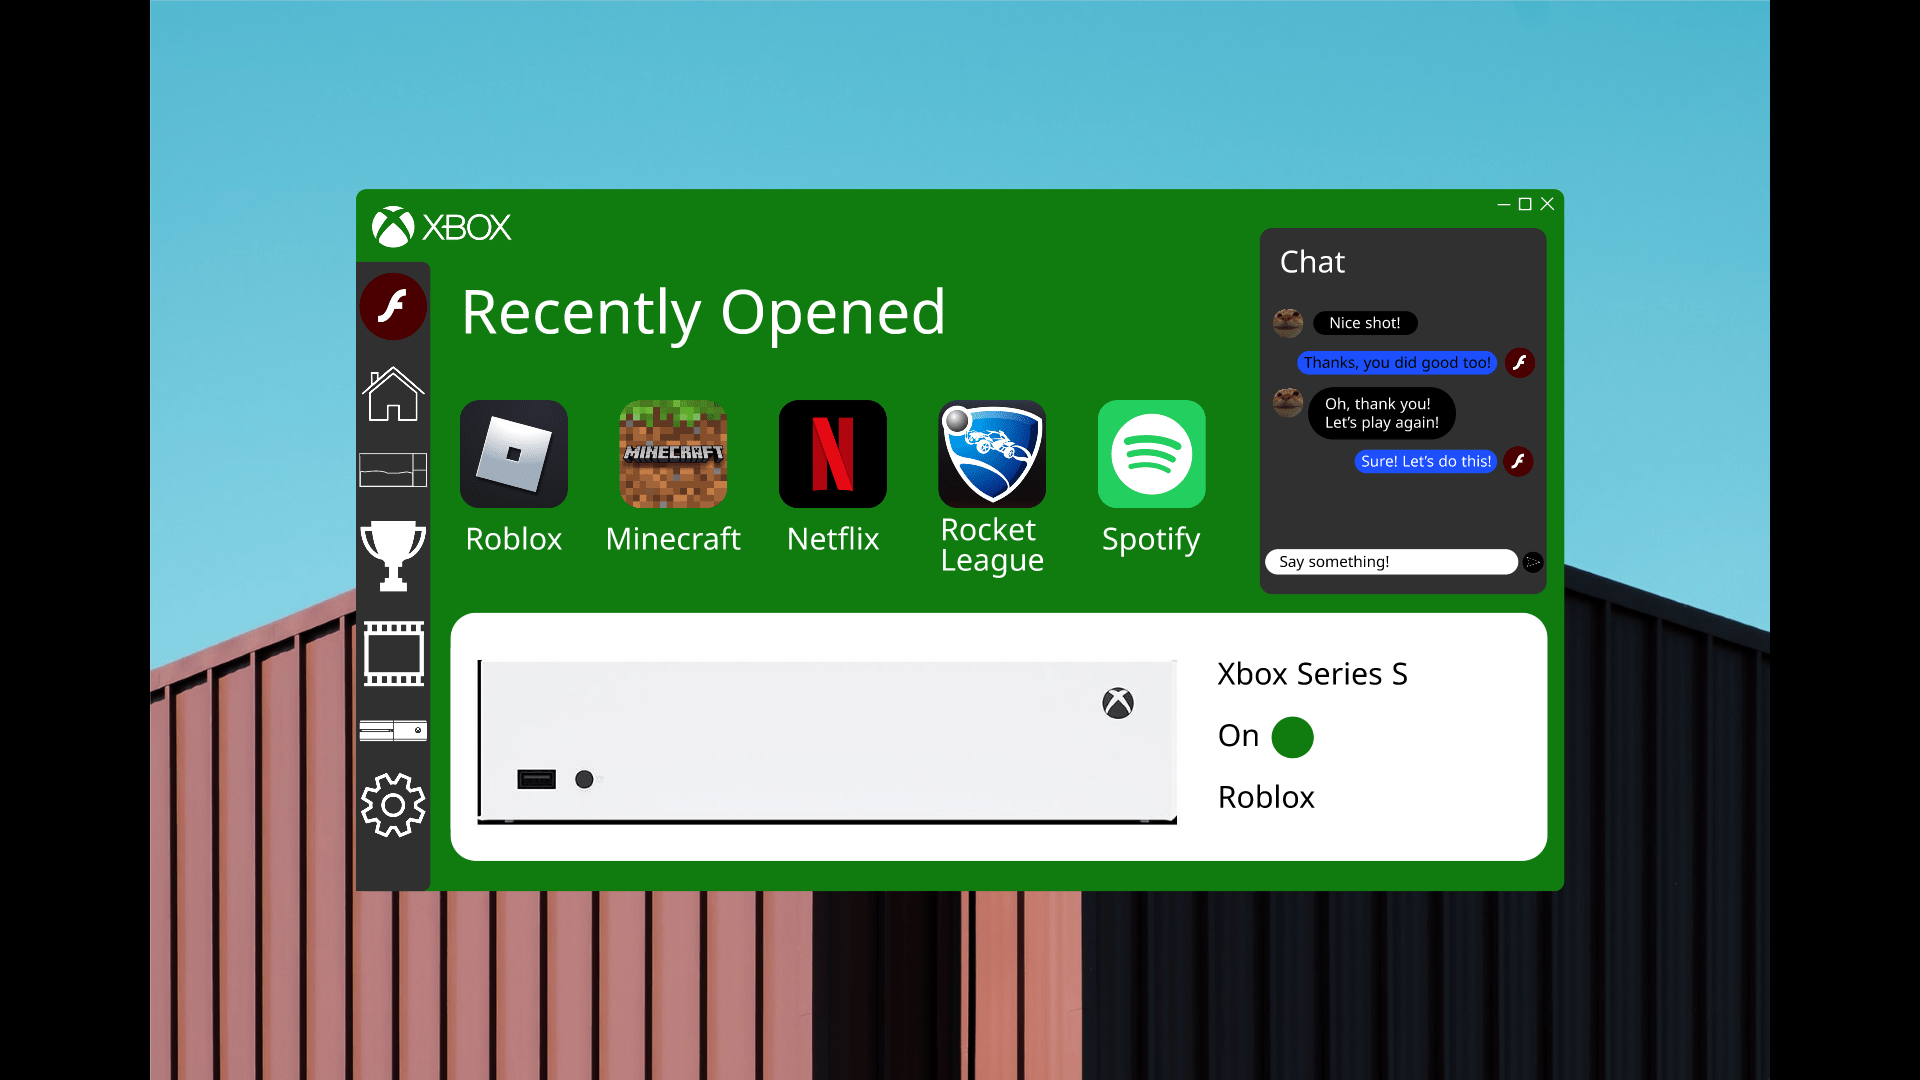Open the media screen icon in the sidebar
The height and width of the screenshot is (1080, 1920).
(x=393, y=470)
